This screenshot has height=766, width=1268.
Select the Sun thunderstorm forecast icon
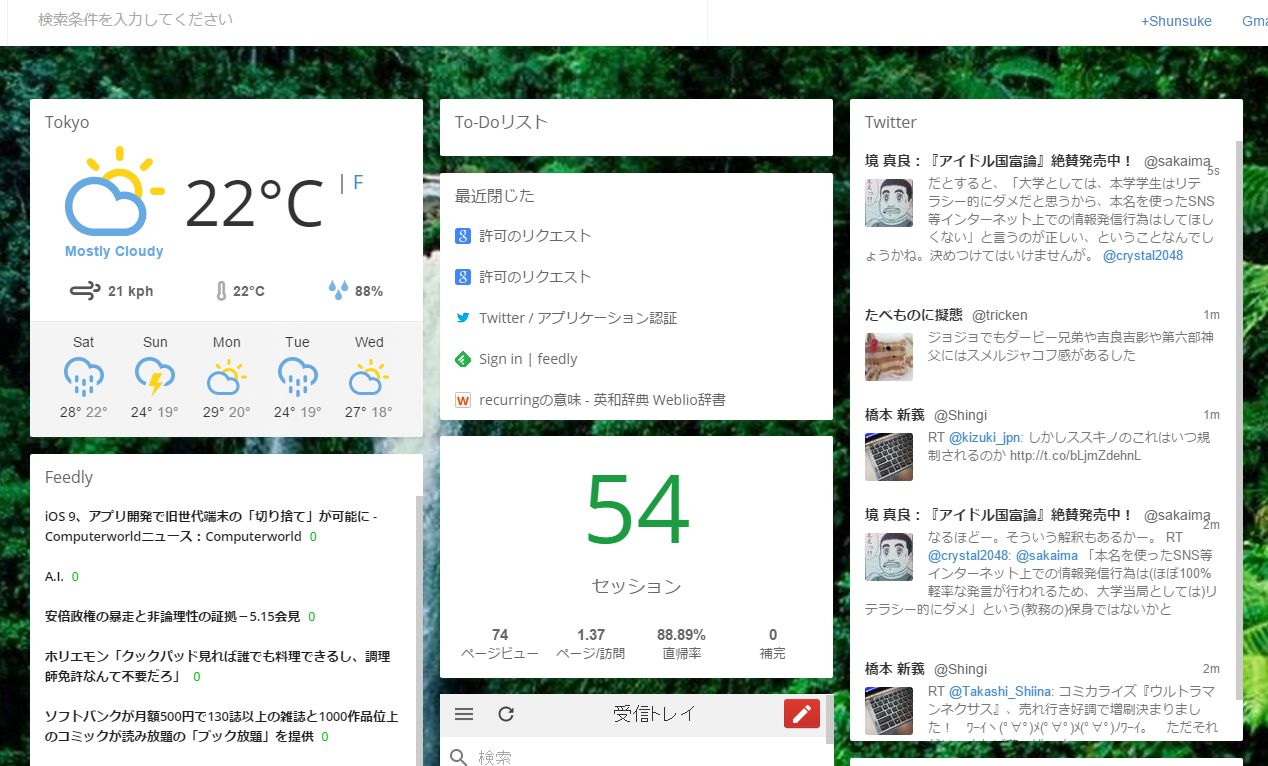[x=155, y=378]
